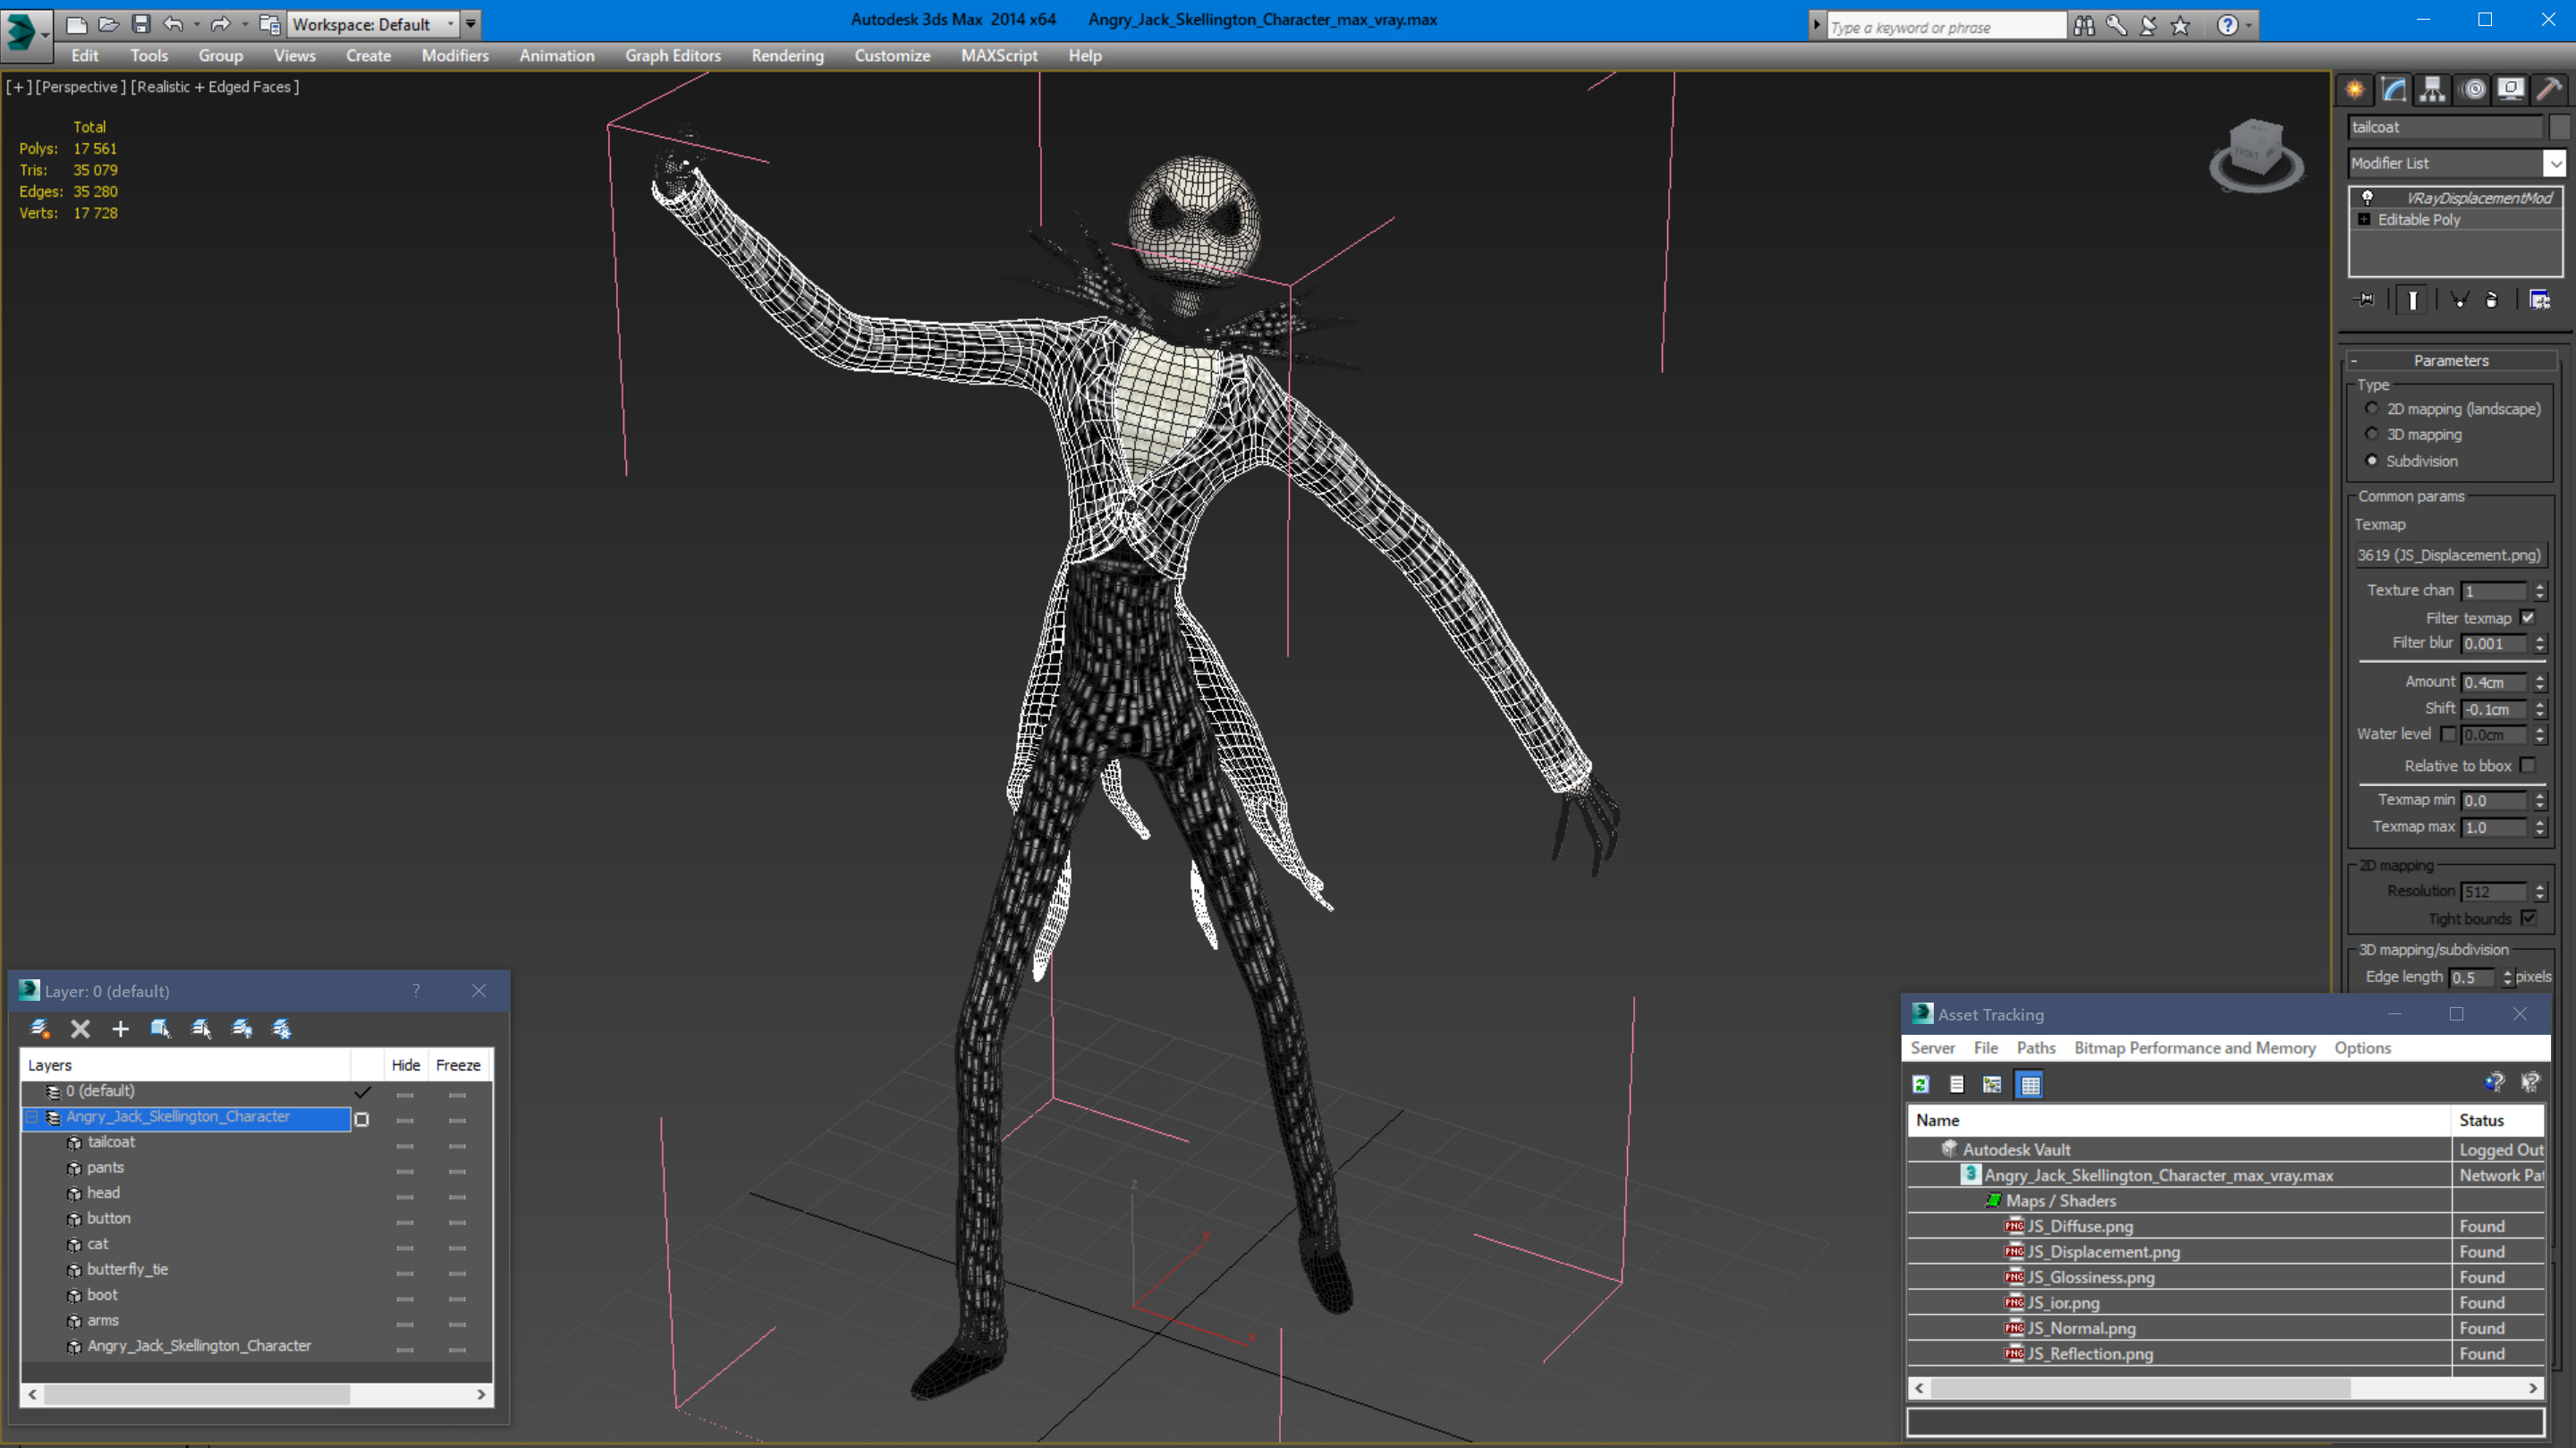Enable Relative to bbox checkbox
The height and width of the screenshot is (1448, 2576).
[x=2528, y=765]
